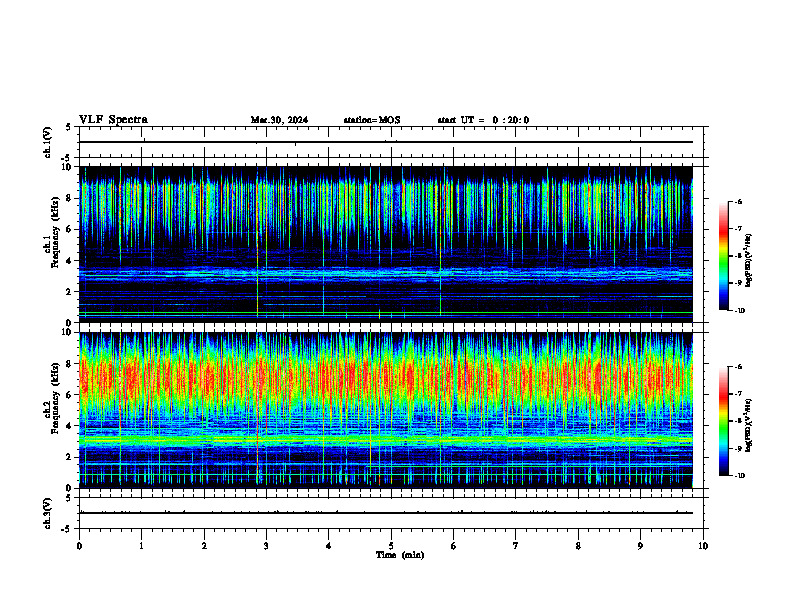Screen dimensions: 792x612
Task: Click time axis tick label "10"
Action: pyautogui.click(x=703, y=546)
